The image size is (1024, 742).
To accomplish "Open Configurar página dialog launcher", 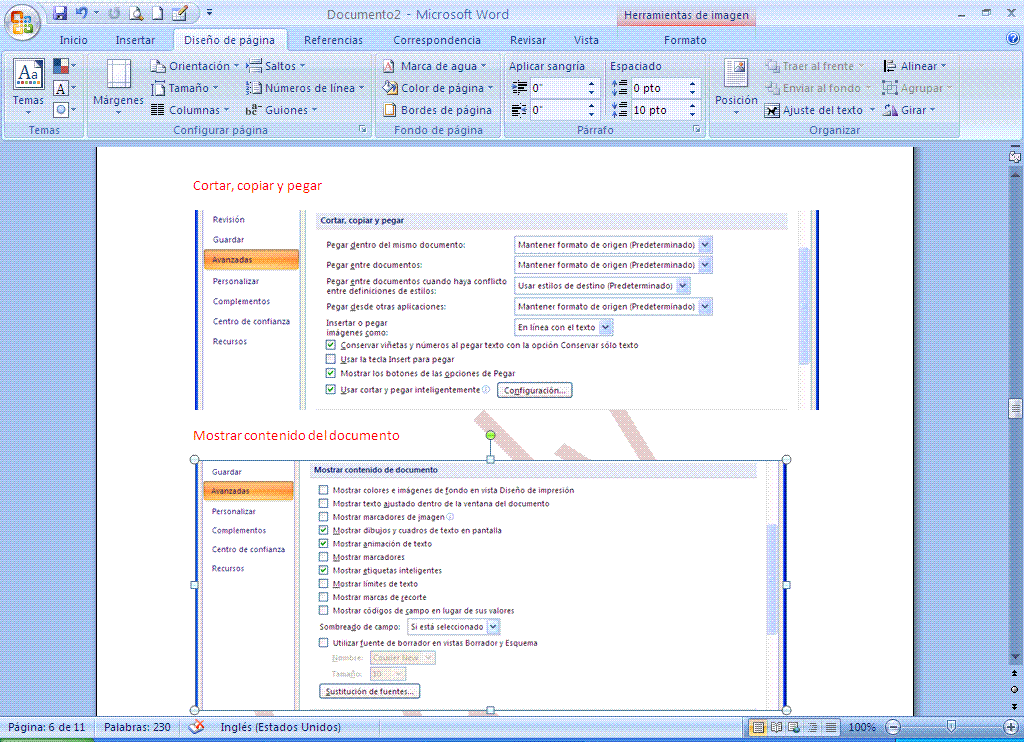I will pyautogui.click(x=362, y=129).
